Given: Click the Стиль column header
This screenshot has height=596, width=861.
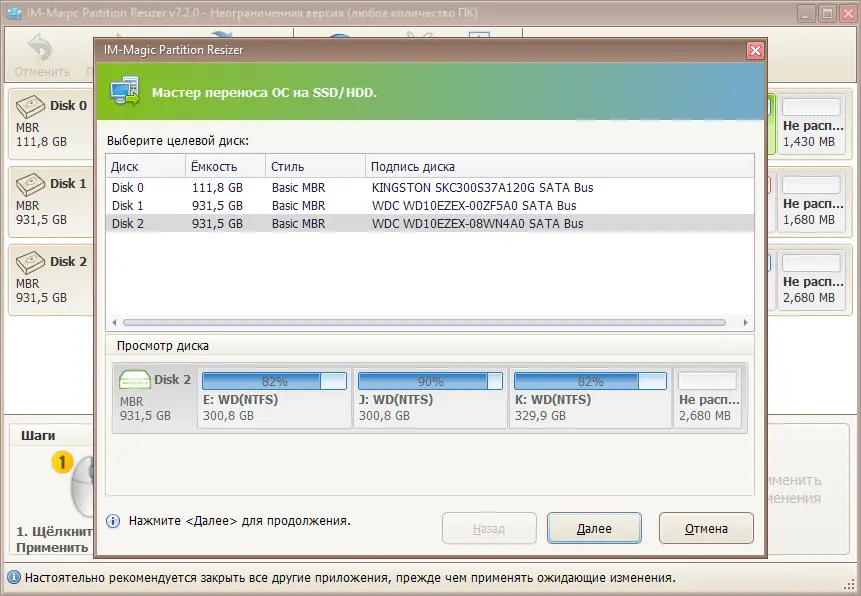Looking at the screenshot, I should pyautogui.click(x=316, y=166).
